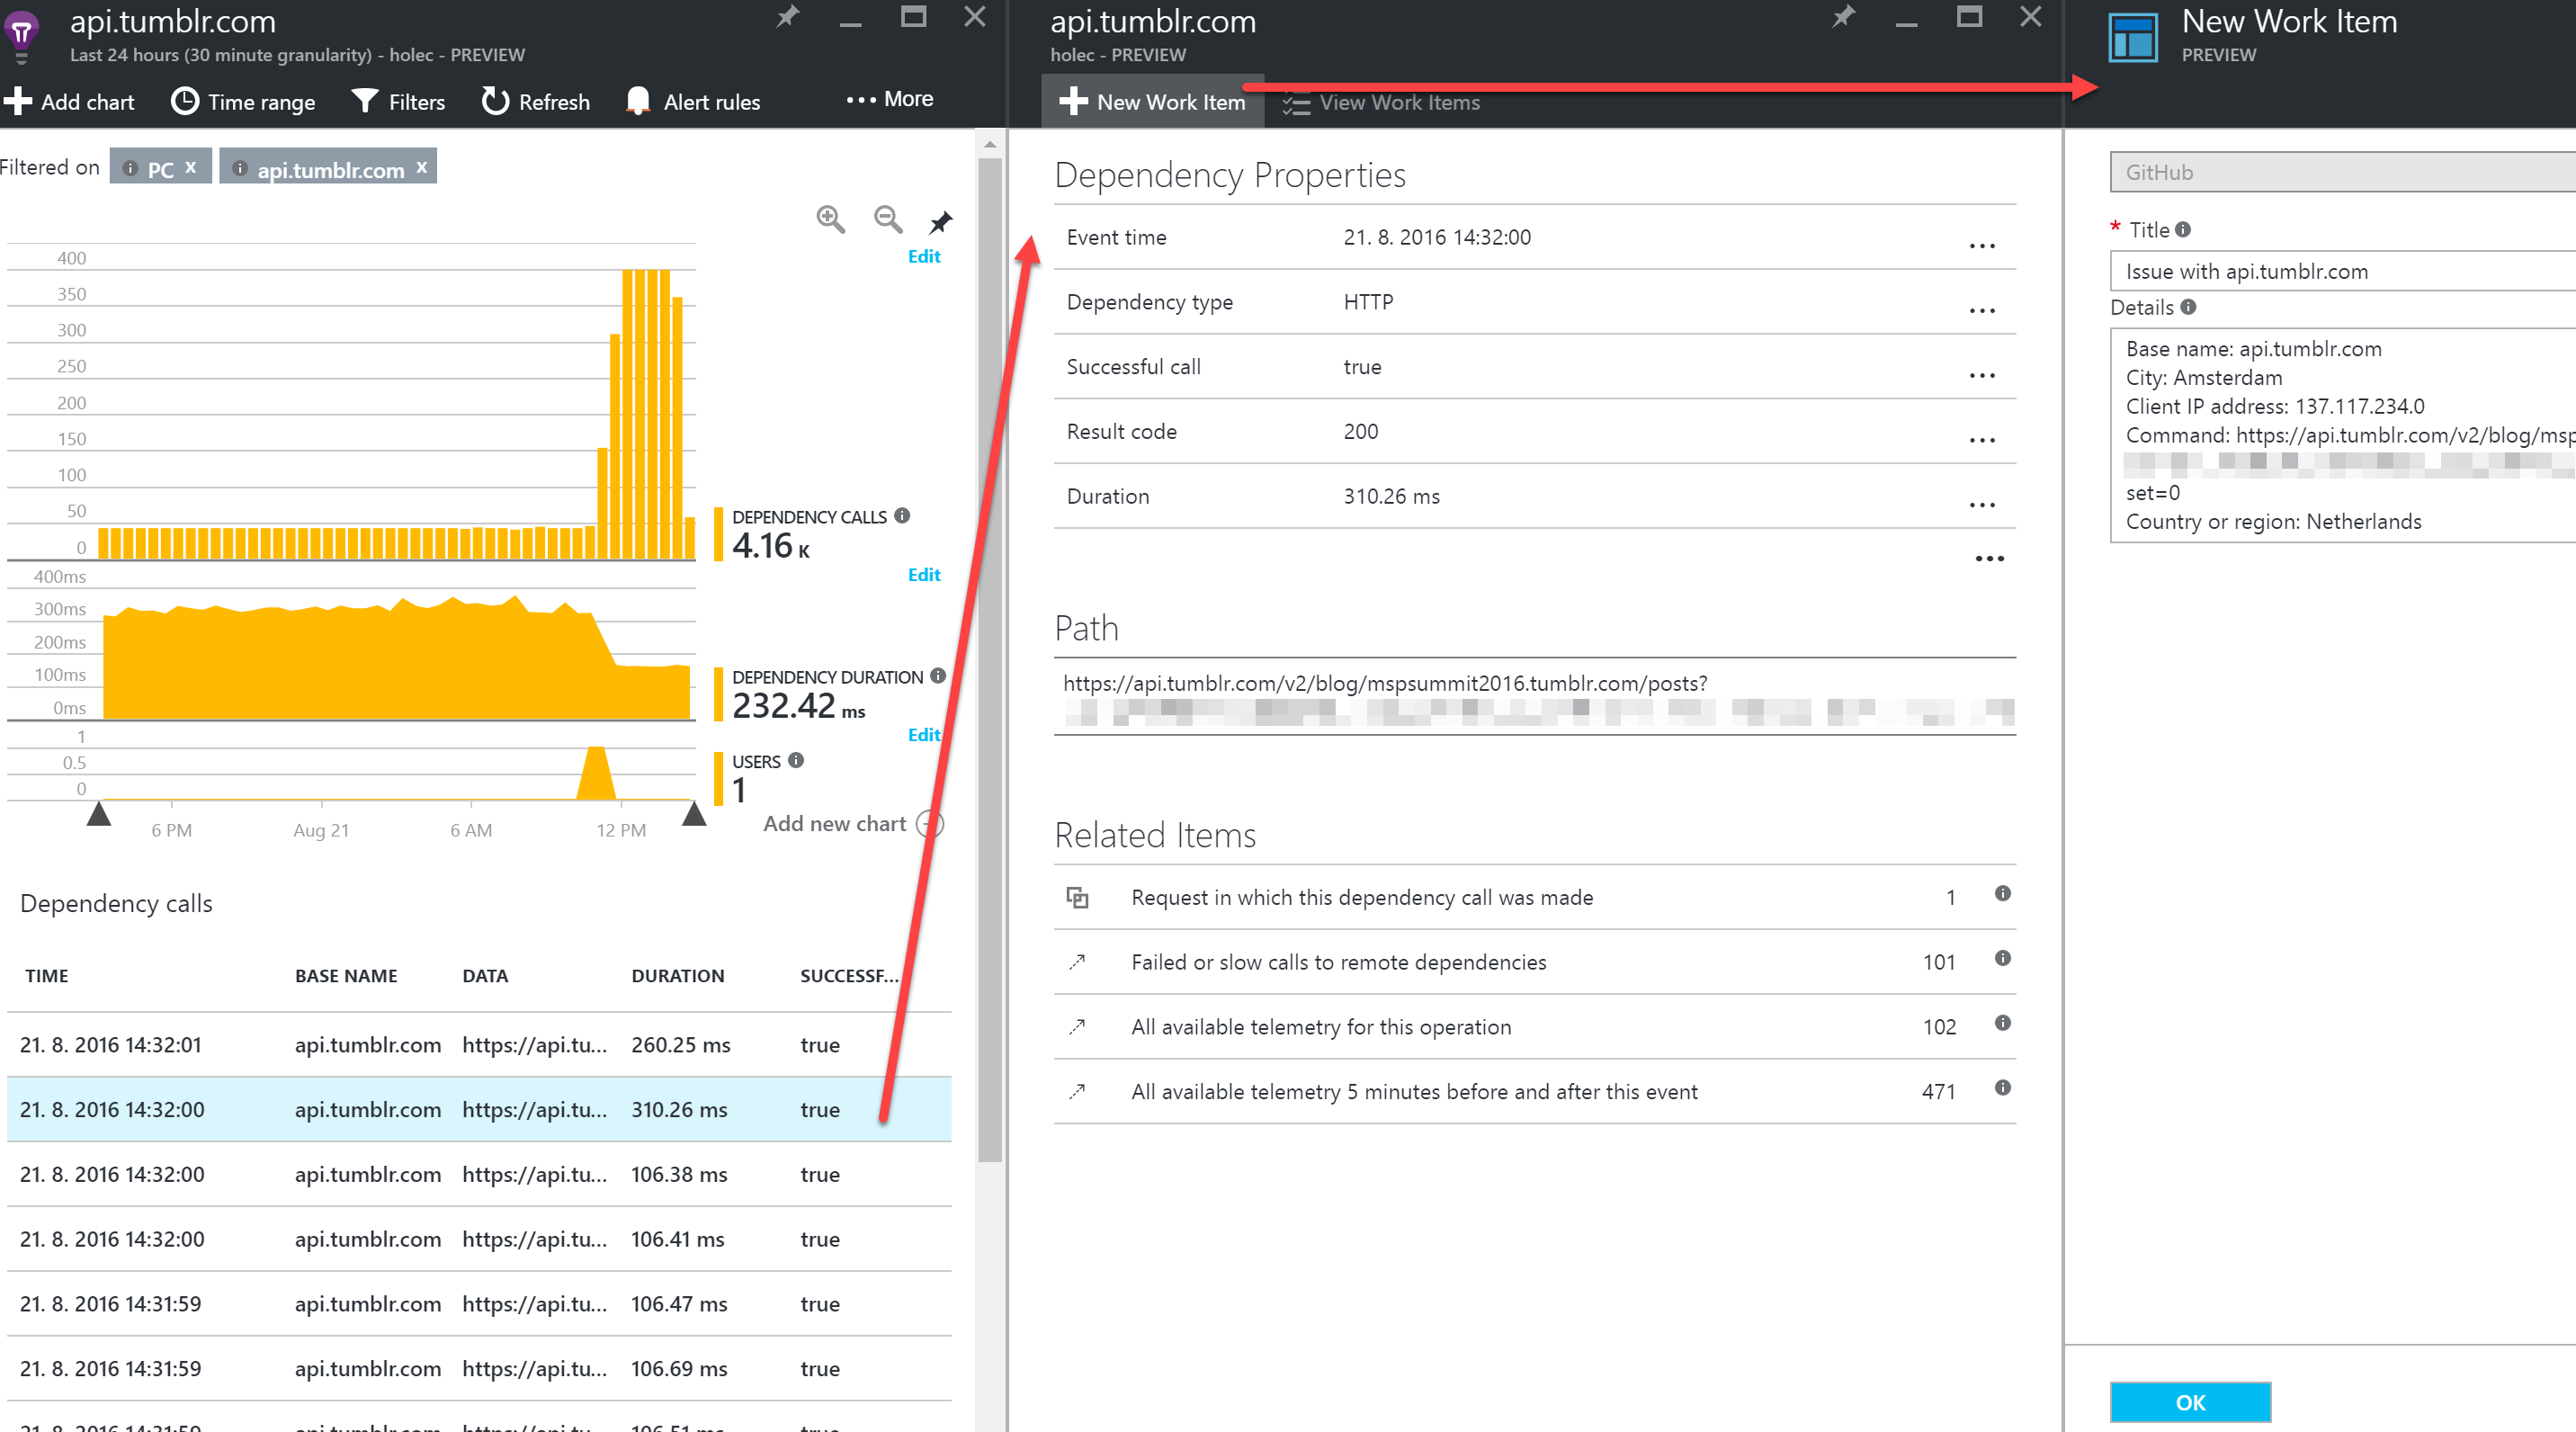
Task: Click the zoom out magnifier icon
Action: [887, 219]
